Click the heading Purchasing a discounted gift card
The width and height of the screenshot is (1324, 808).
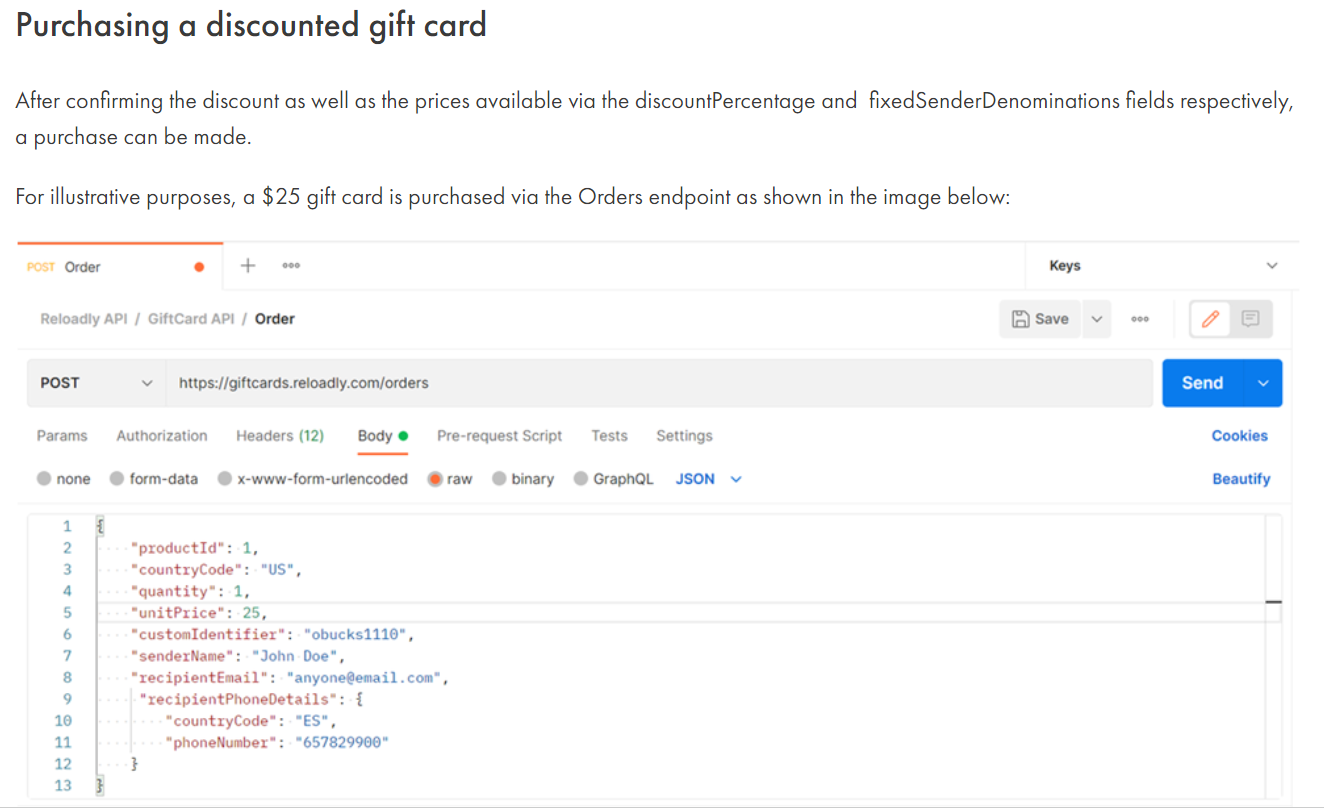251,25
